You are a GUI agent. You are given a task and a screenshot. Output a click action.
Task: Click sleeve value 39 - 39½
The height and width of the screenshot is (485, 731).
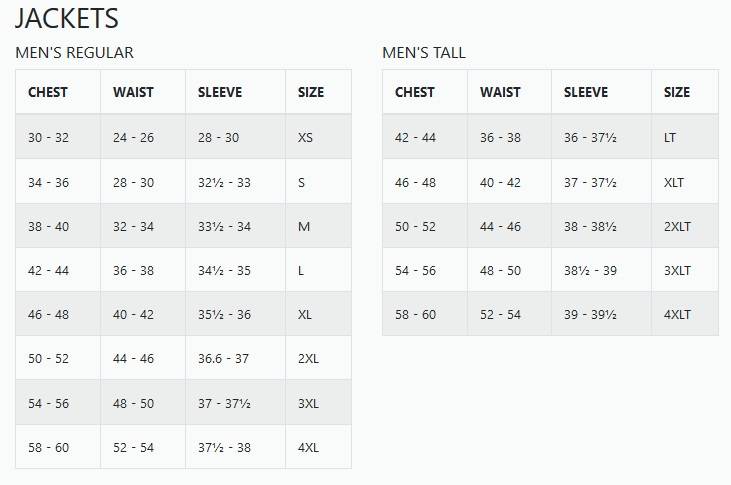pos(590,314)
